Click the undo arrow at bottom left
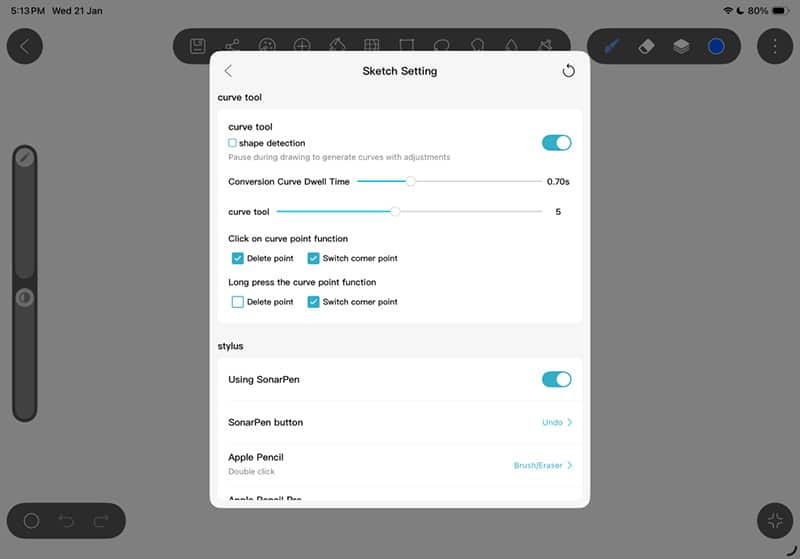800x559 pixels. point(66,521)
